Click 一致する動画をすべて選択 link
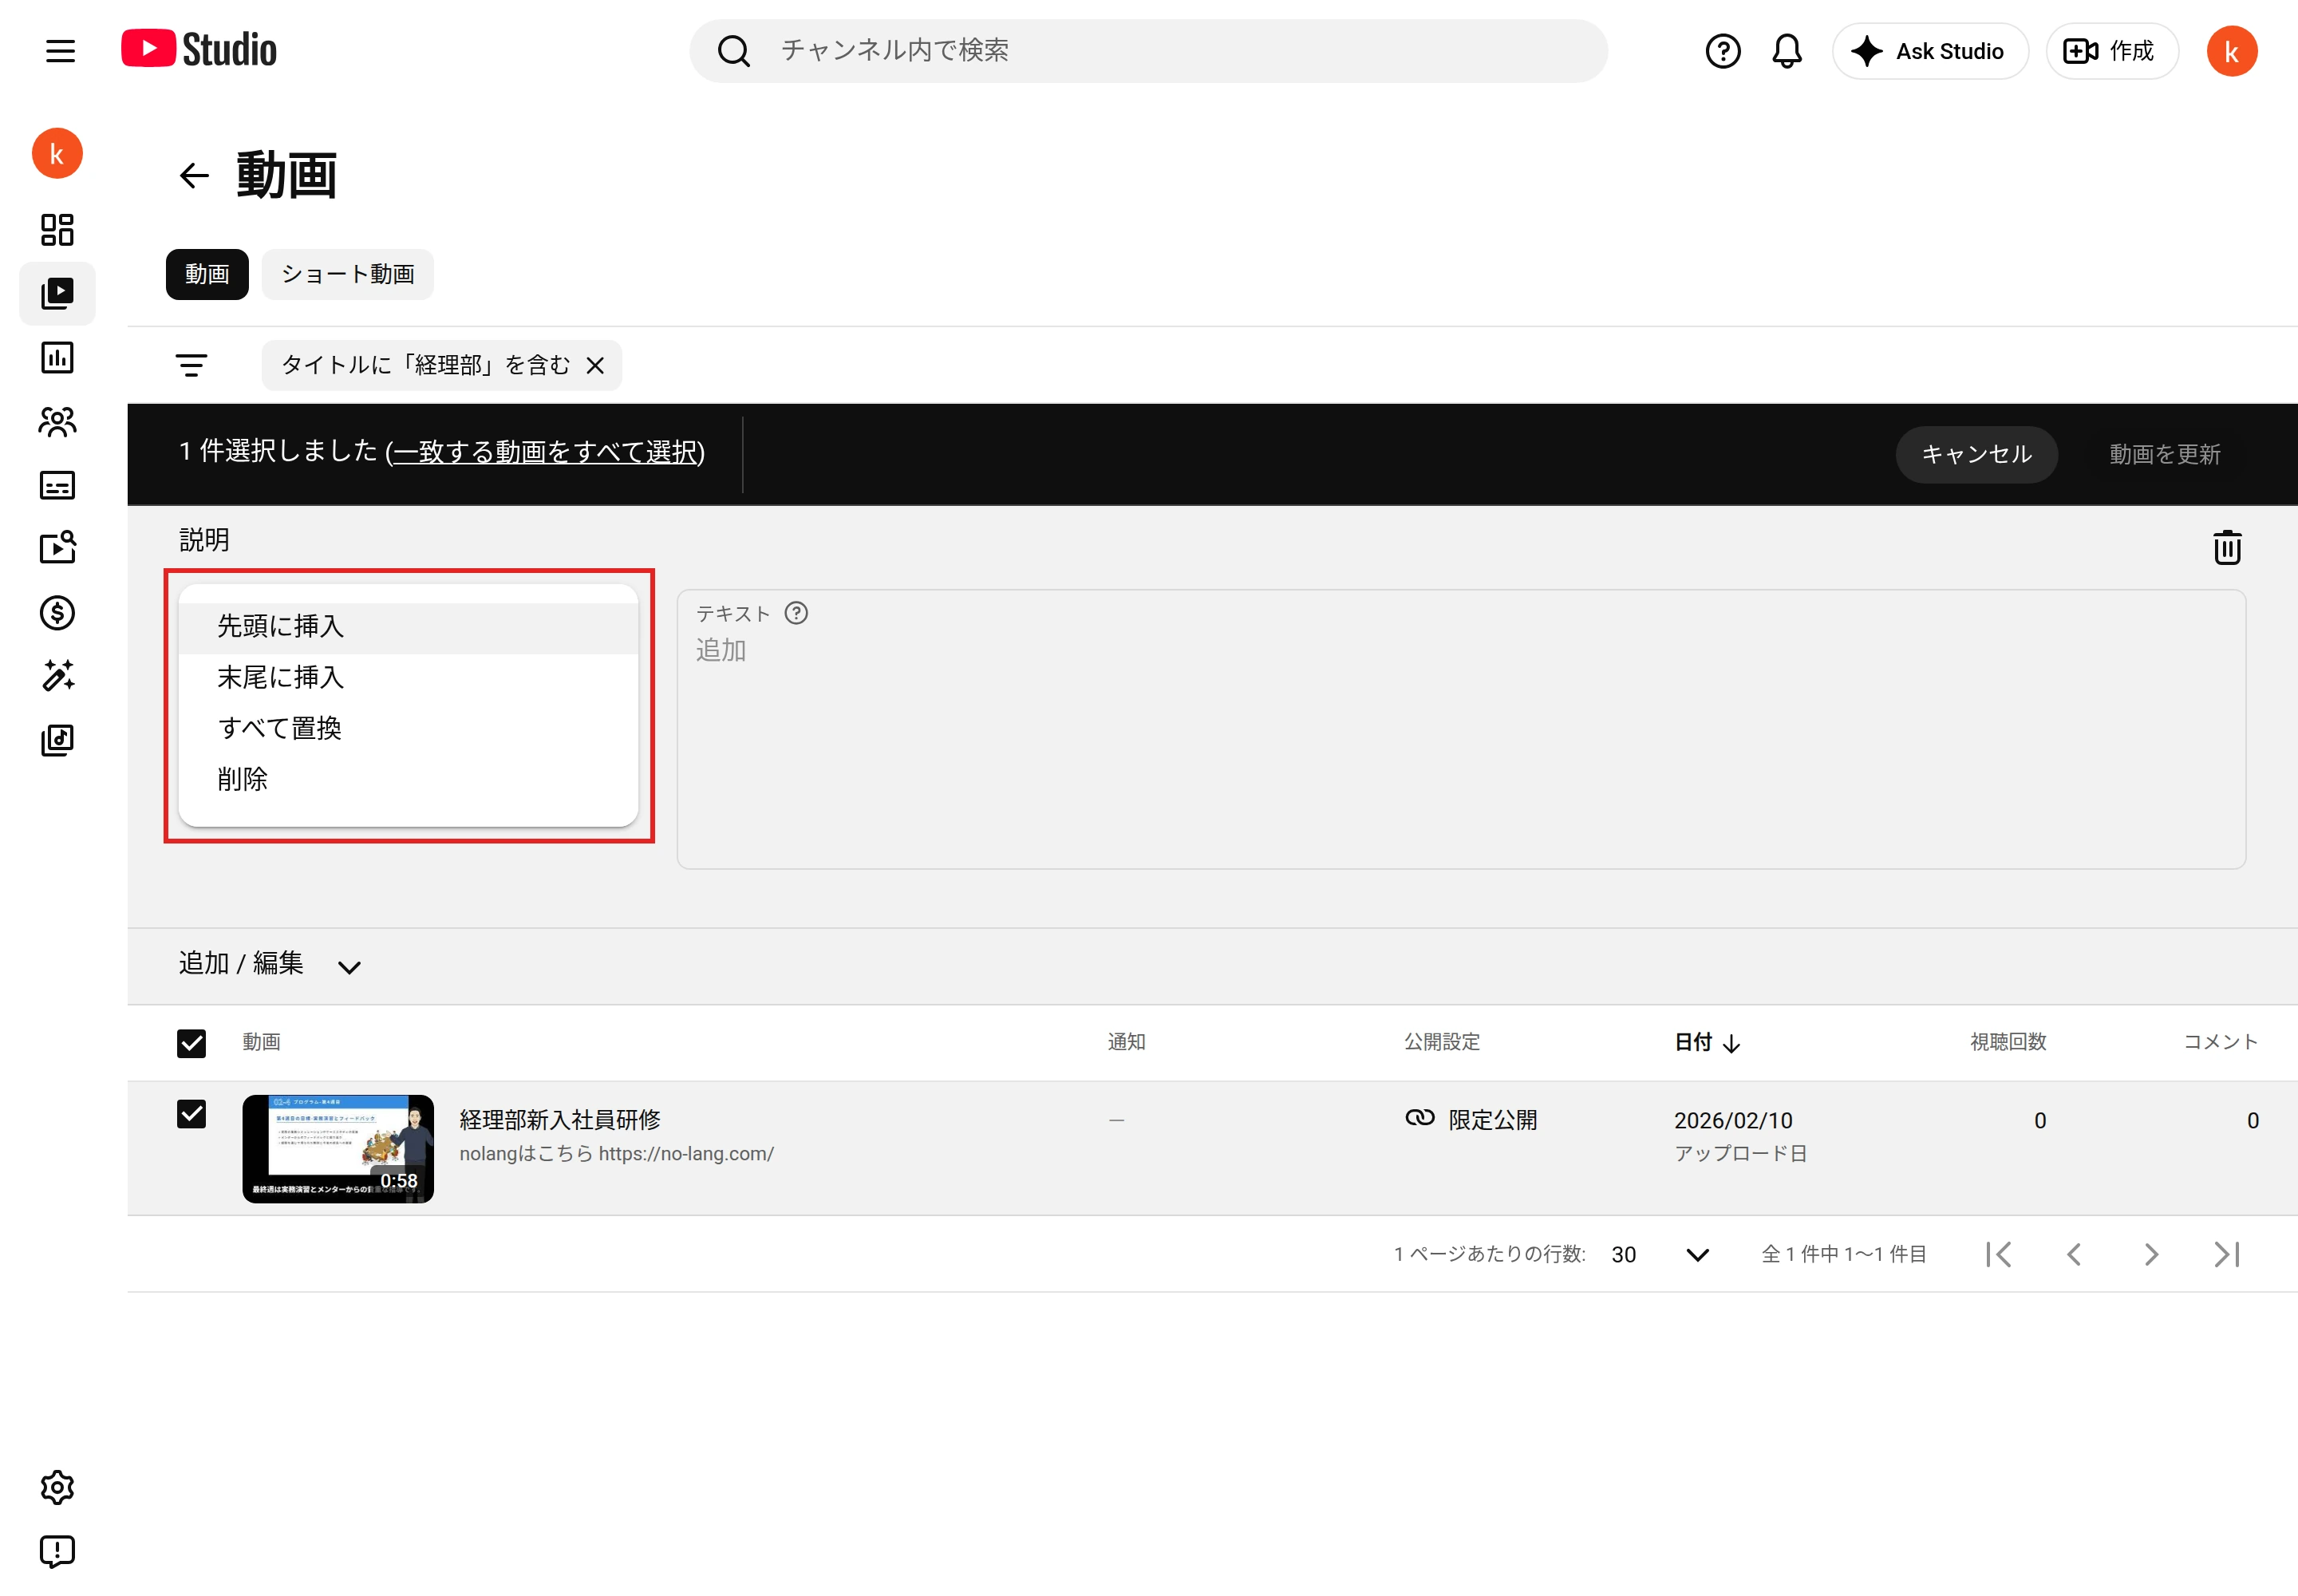Image resolution: width=2298 pixels, height=1596 pixels. 545,452
